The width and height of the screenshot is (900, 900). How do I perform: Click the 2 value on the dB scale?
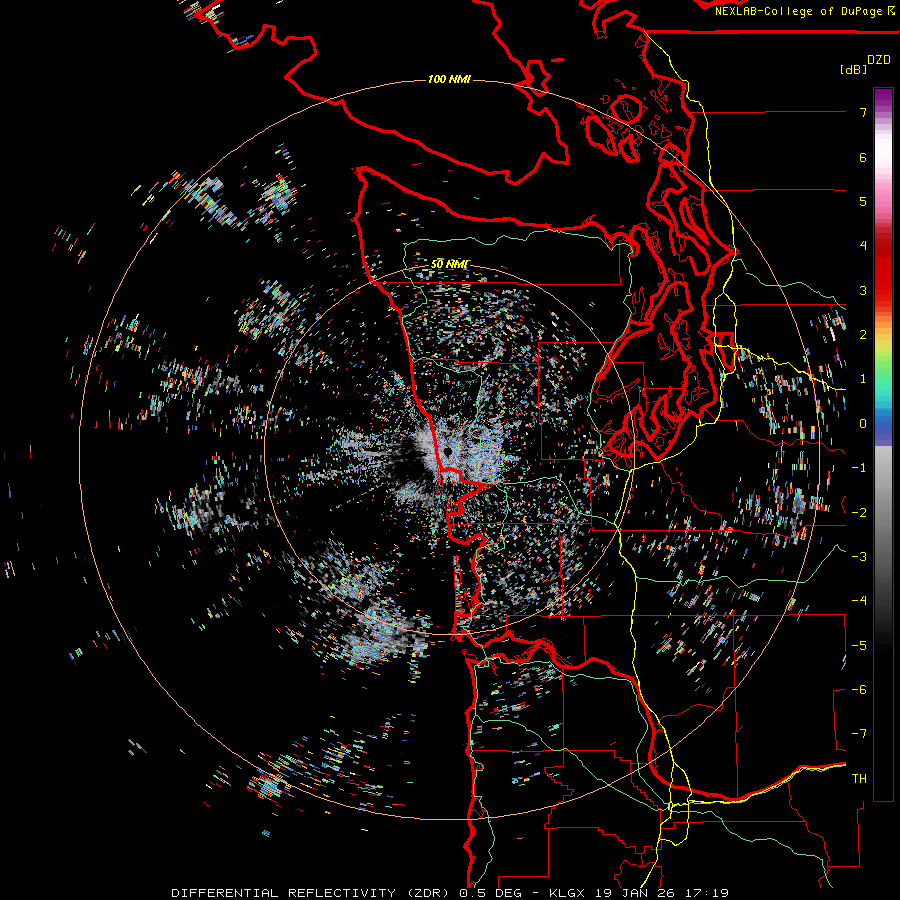tap(863, 335)
